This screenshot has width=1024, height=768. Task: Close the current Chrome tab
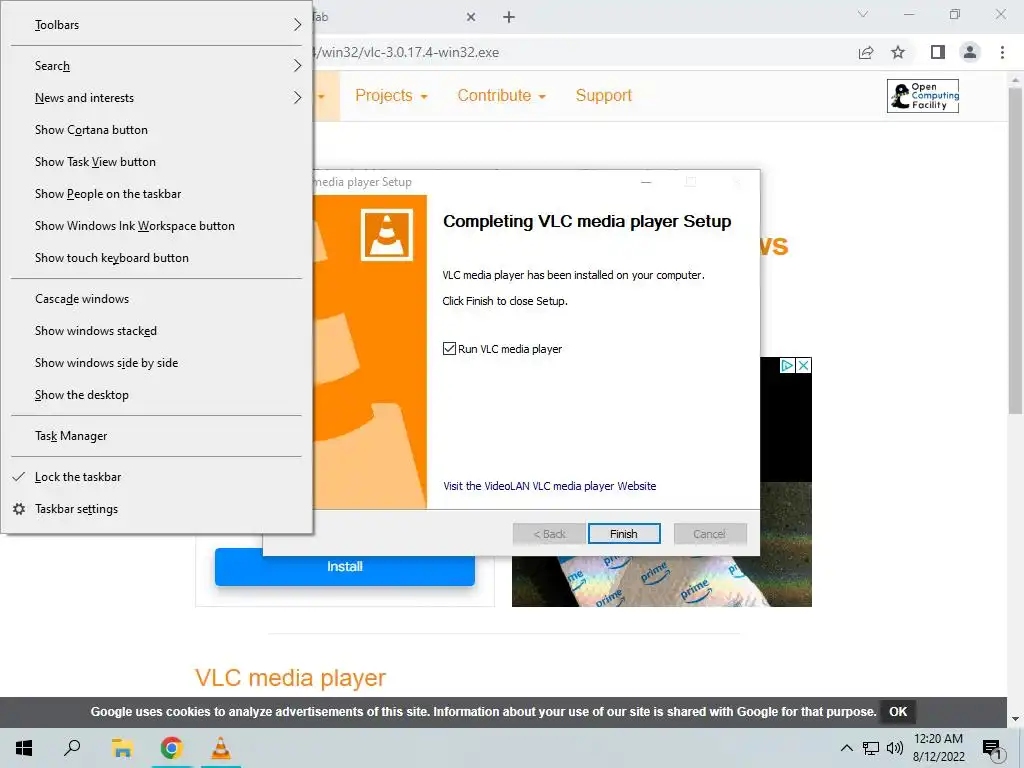point(471,17)
